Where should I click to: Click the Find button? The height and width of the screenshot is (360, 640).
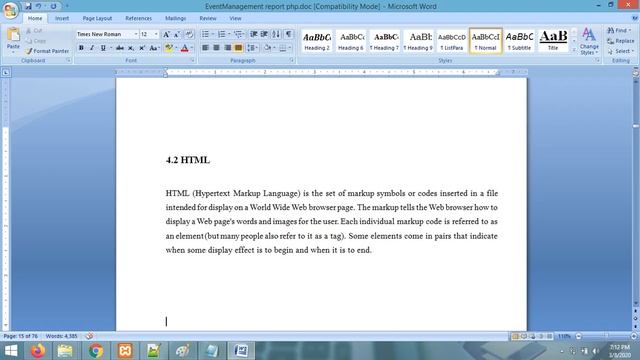click(619, 31)
